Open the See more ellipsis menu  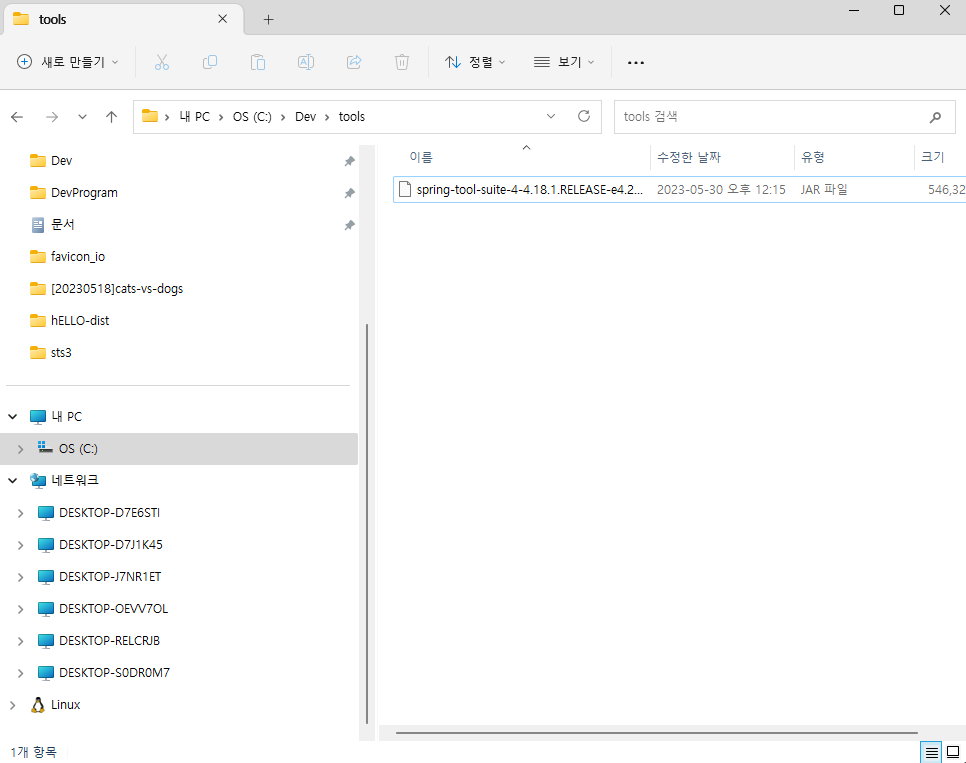coord(636,62)
